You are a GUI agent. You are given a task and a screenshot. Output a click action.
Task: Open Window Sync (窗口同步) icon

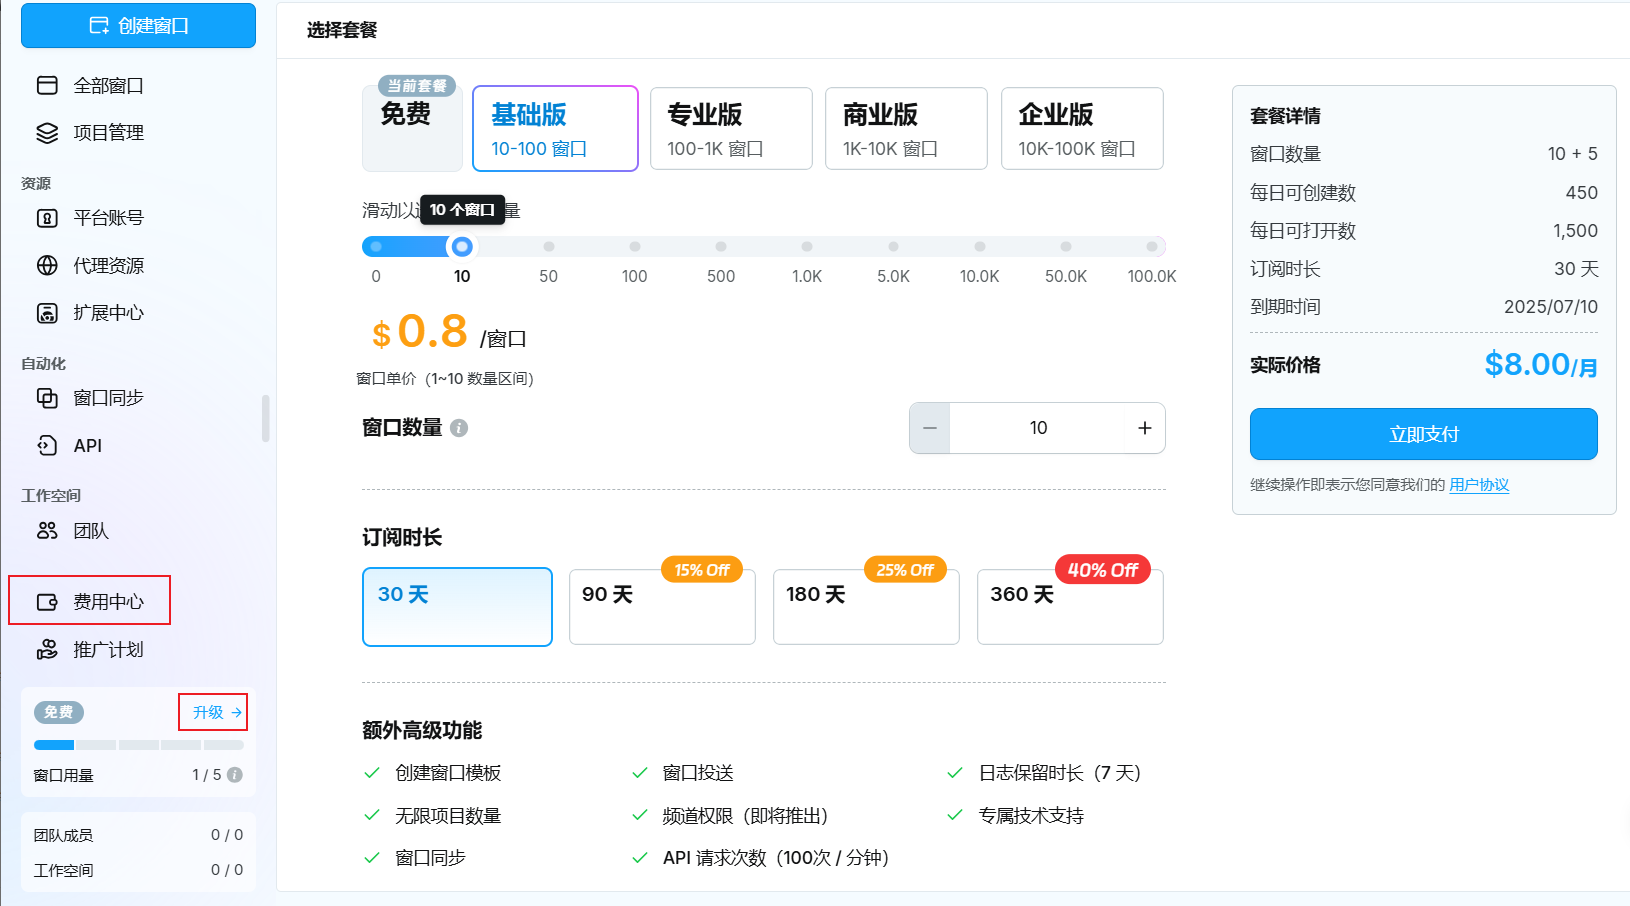[x=47, y=398]
